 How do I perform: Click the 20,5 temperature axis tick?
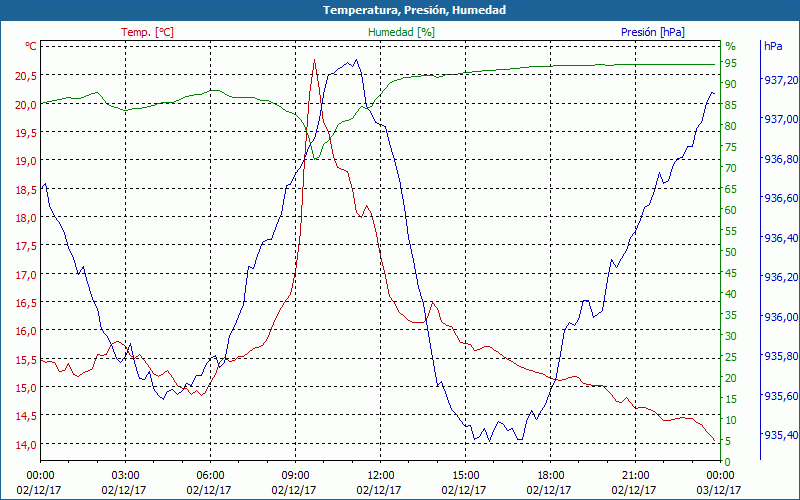click(26, 77)
